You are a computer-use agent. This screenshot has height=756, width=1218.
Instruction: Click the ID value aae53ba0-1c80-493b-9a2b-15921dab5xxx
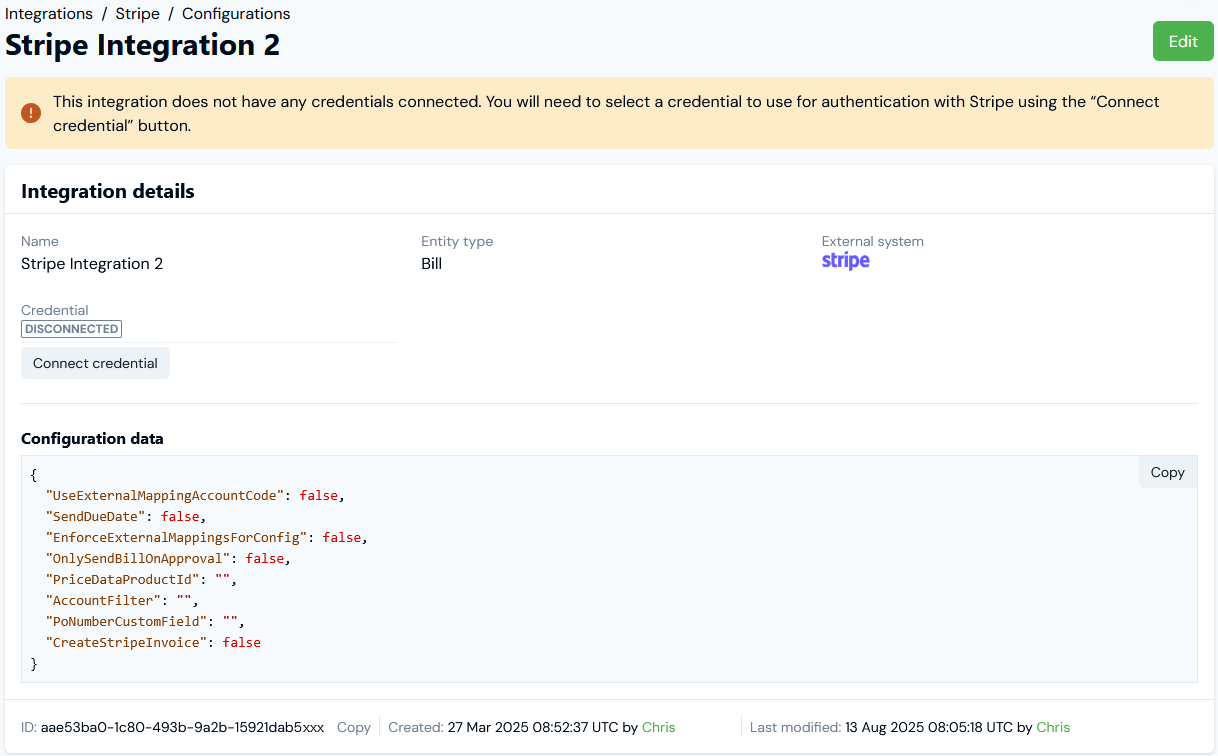(x=182, y=727)
